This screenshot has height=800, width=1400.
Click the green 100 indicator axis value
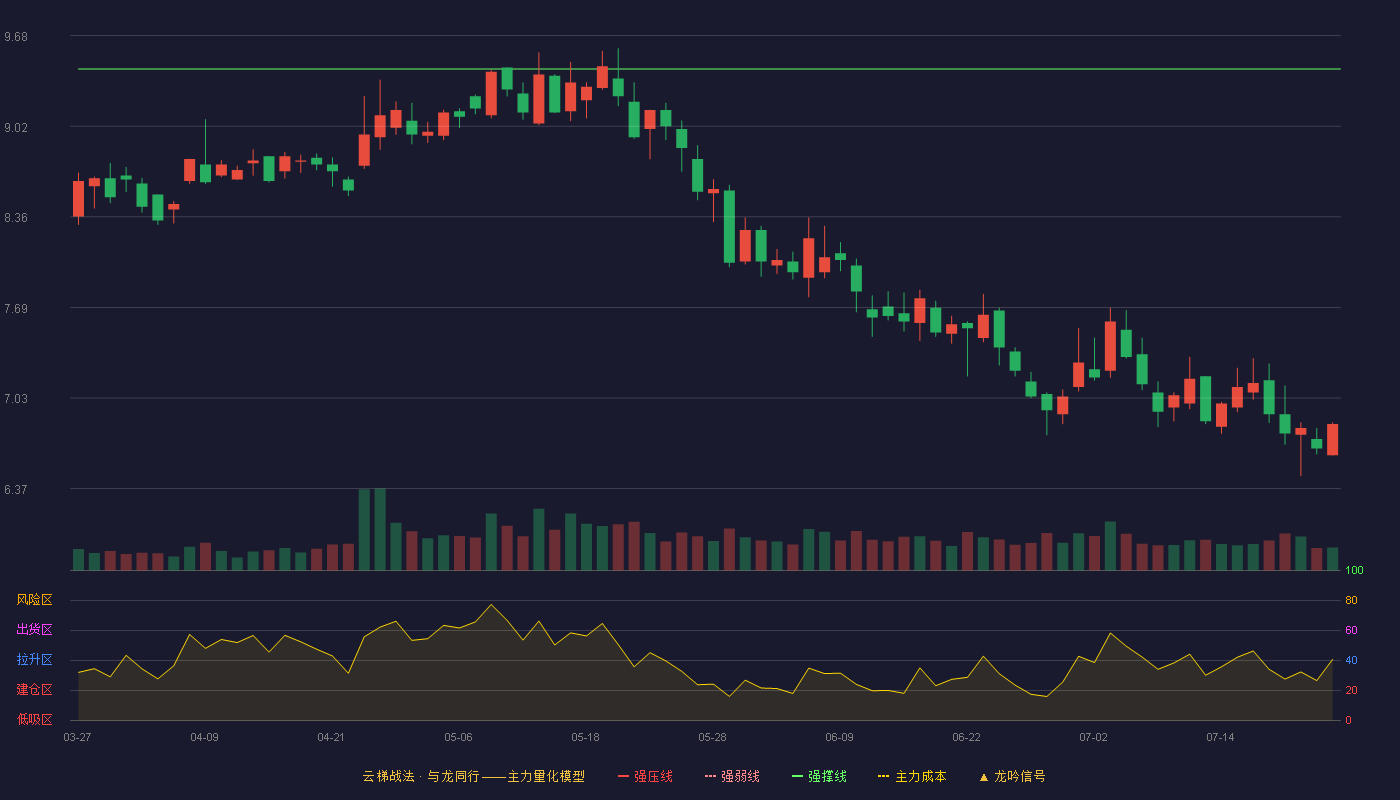pyautogui.click(x=1354, y=571)
